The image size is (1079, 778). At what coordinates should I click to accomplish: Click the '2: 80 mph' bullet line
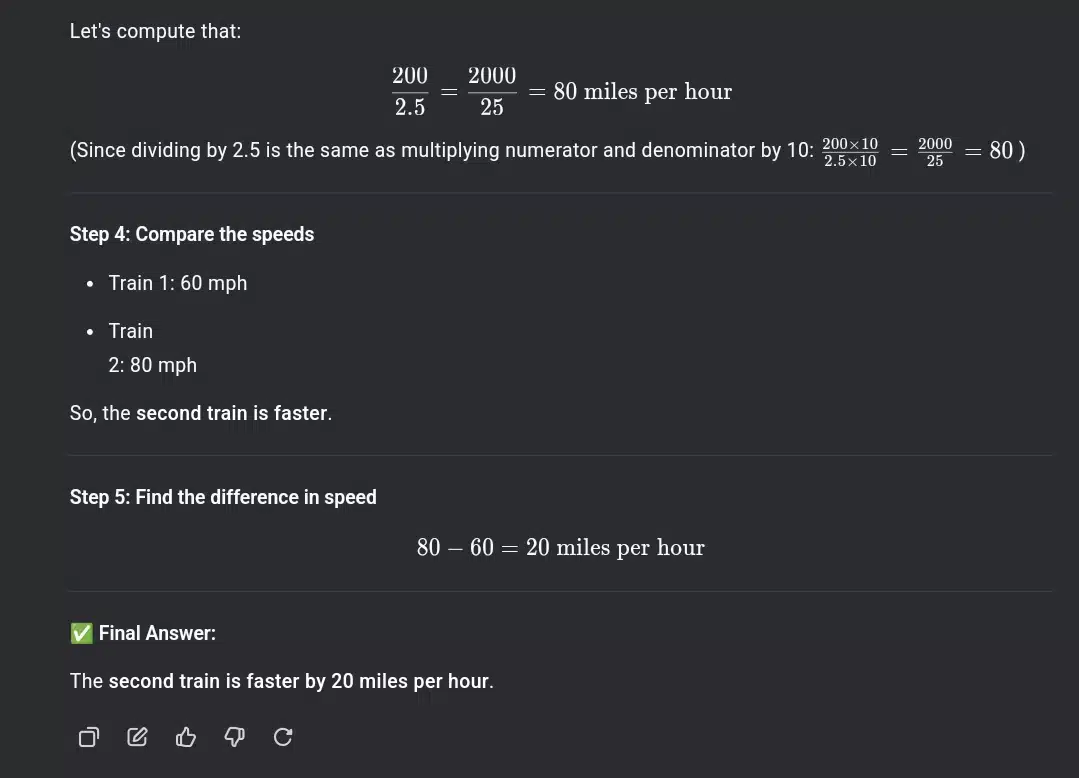(152, 365)
